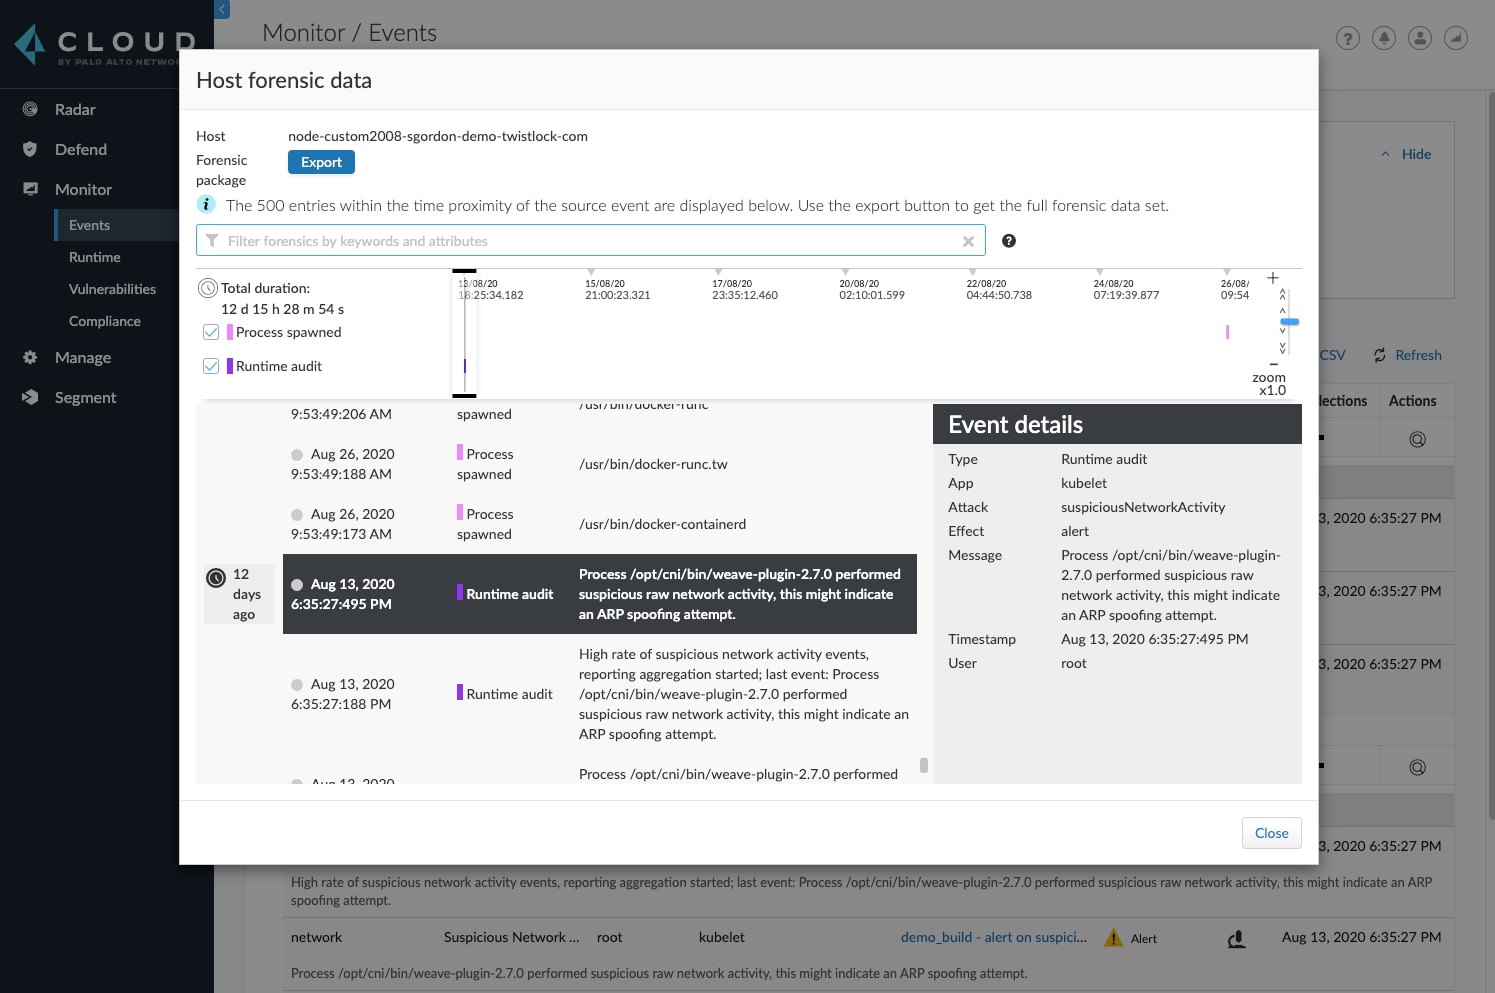
Task: Click the pink marker near 26/08
Action: point(1227,332)
